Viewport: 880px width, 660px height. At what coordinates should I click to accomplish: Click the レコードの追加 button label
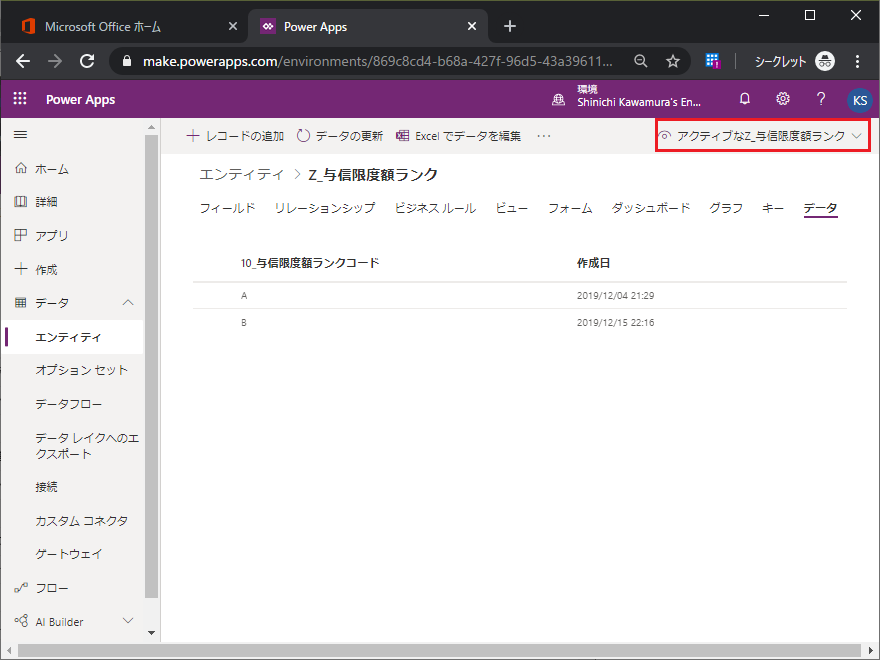[x=245, y=136]
